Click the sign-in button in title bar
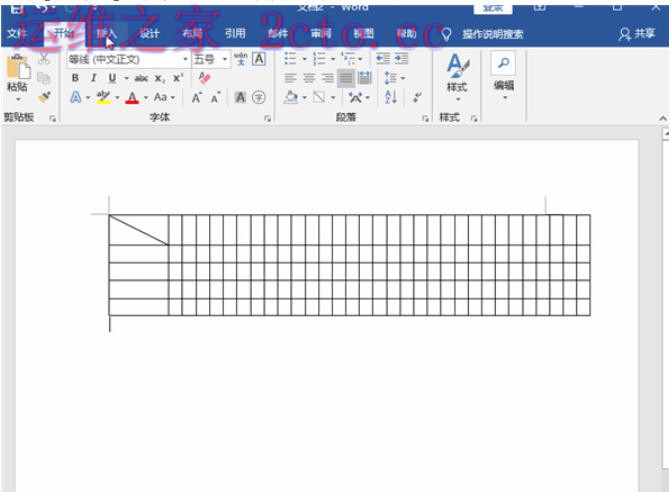Image resolution: width=669 pixels, height=492 pixels. pyautogui.click(x=493, y=7)
